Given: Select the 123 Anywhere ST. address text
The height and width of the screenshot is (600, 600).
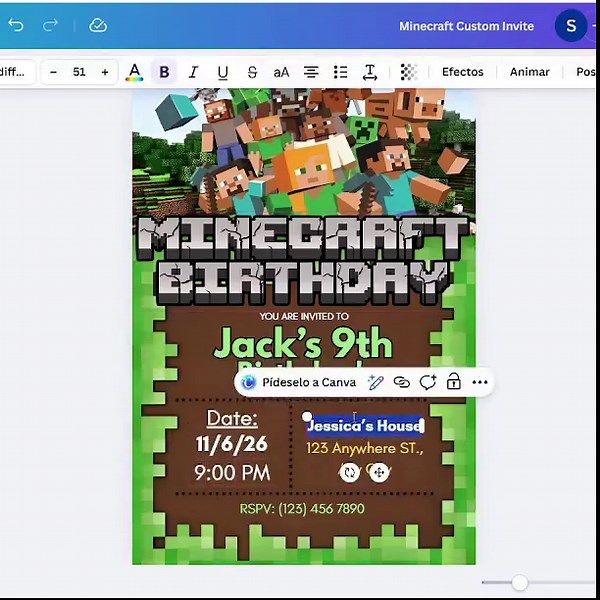Looking at the screenshot, I should 365,448.
